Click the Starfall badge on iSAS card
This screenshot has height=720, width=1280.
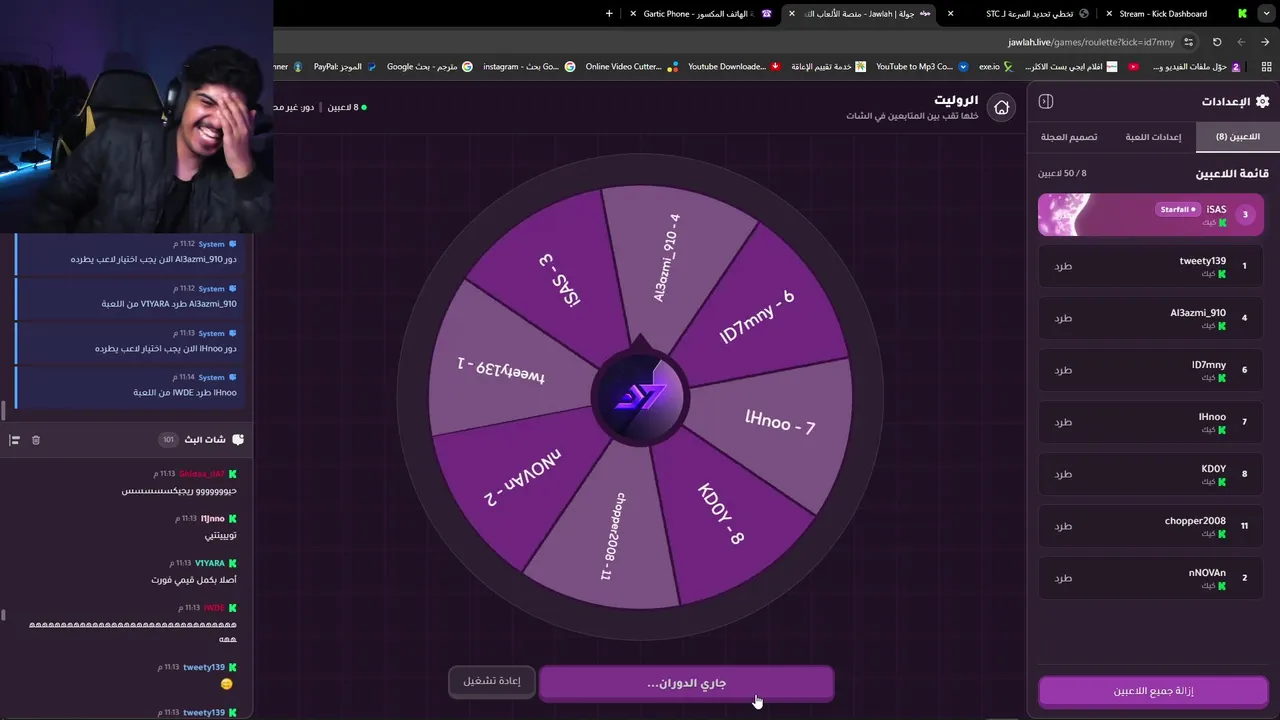tap(1177, 210)
